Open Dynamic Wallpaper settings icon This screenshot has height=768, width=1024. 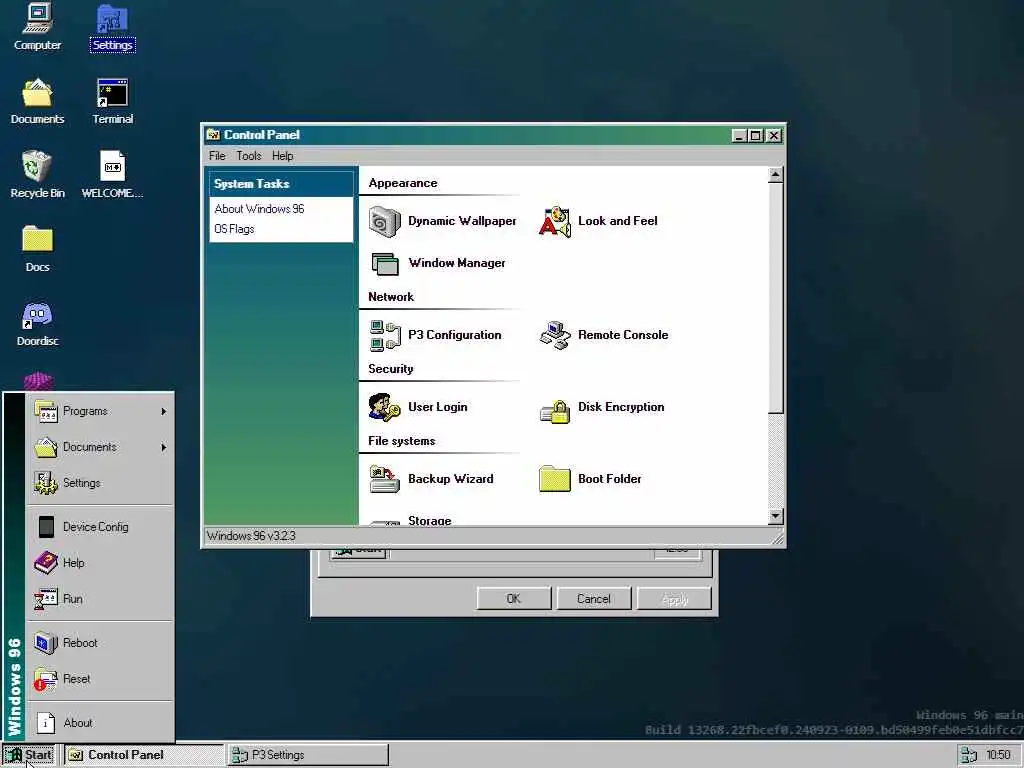point(385,221)
